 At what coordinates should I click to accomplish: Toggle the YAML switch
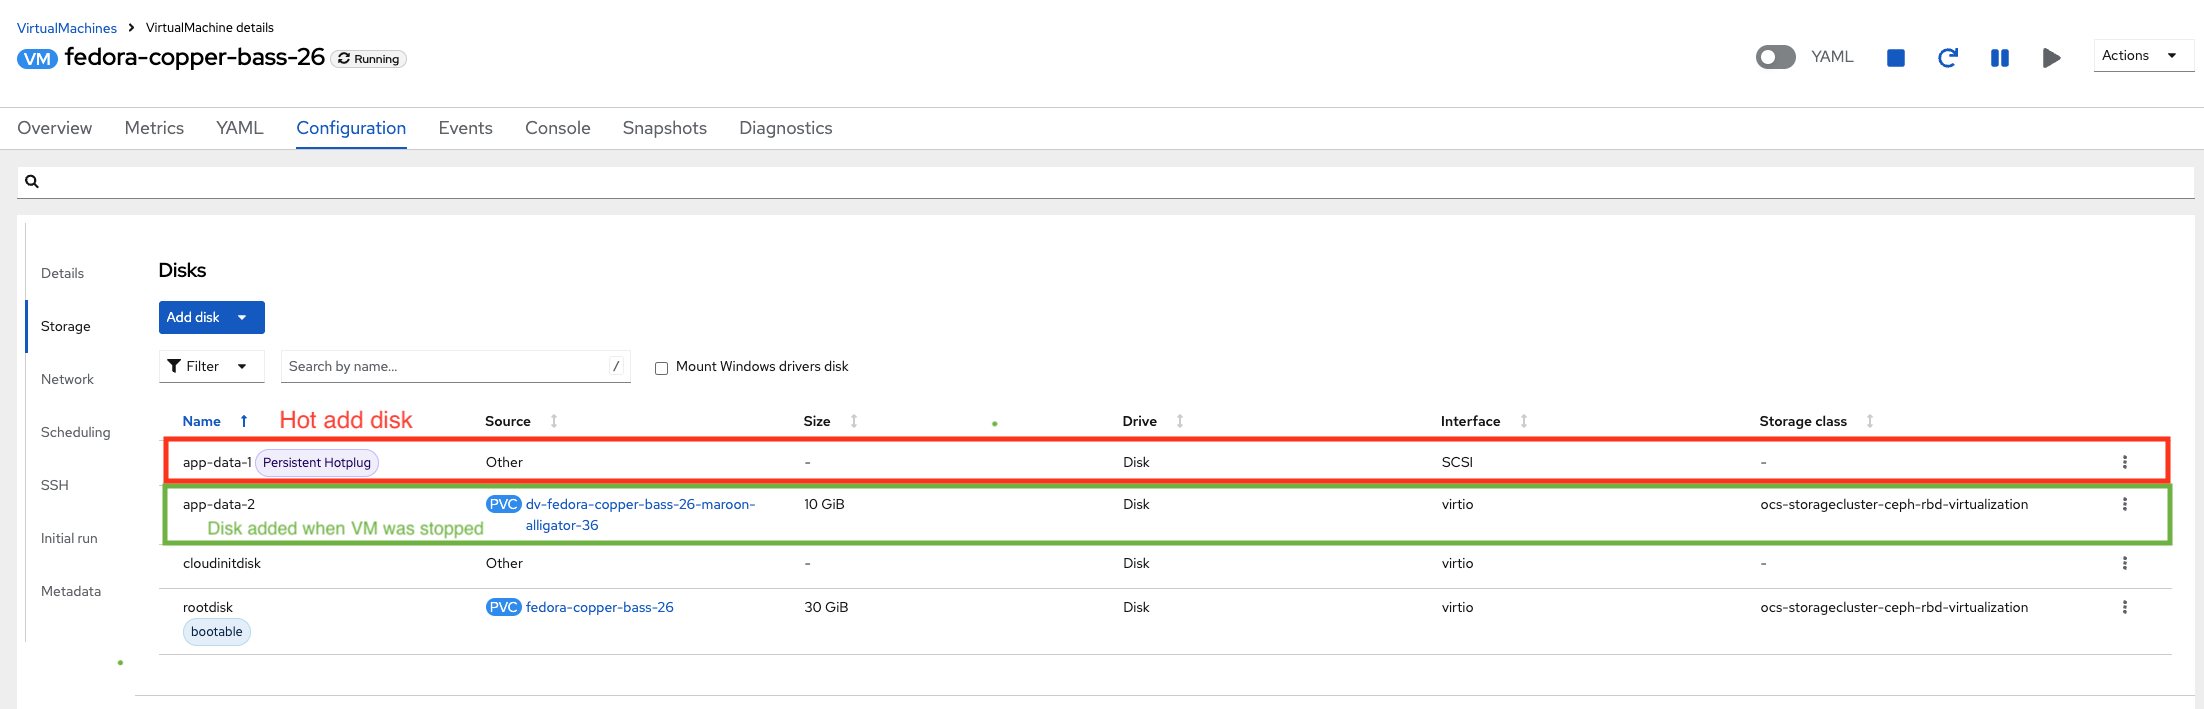(1775, 57)
